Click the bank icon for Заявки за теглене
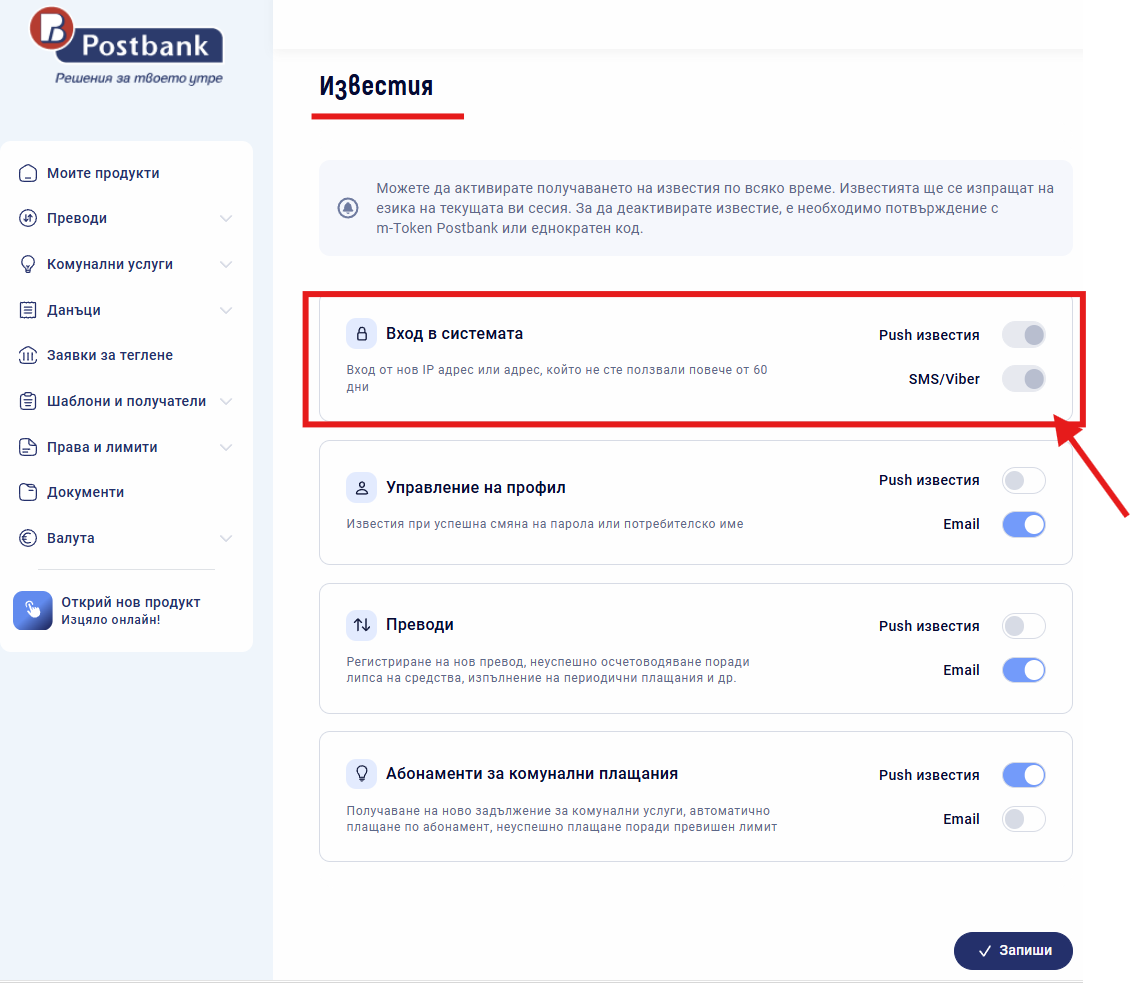This screenshot has width=1131, height=983. [28, 355]
